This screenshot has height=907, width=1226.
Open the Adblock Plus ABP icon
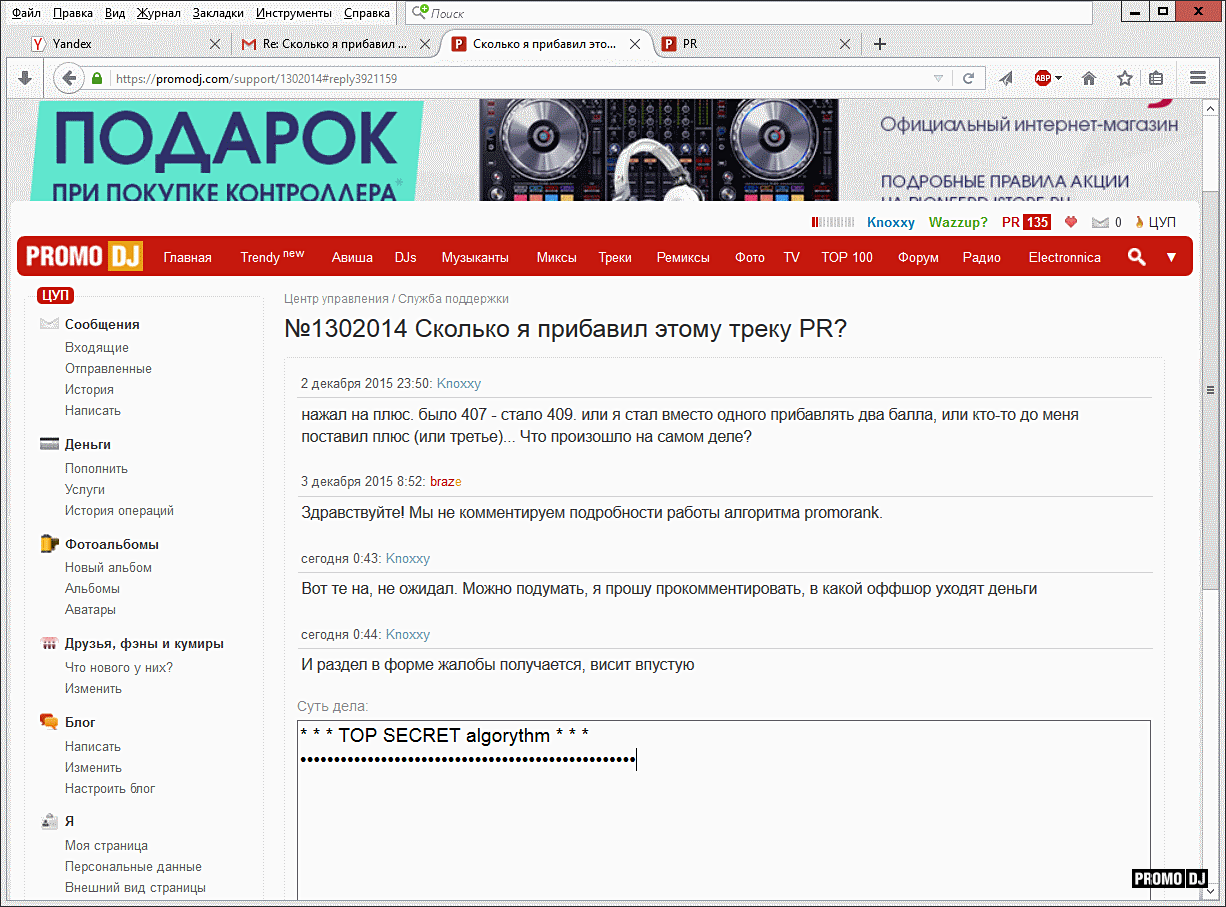click(x=1042, y=78)
